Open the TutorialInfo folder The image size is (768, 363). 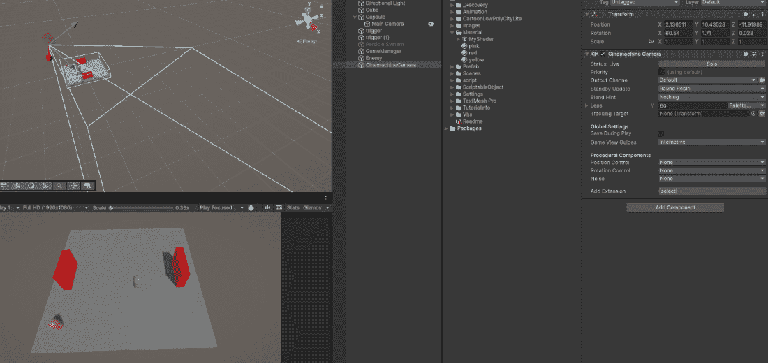[x=477, y=108]
